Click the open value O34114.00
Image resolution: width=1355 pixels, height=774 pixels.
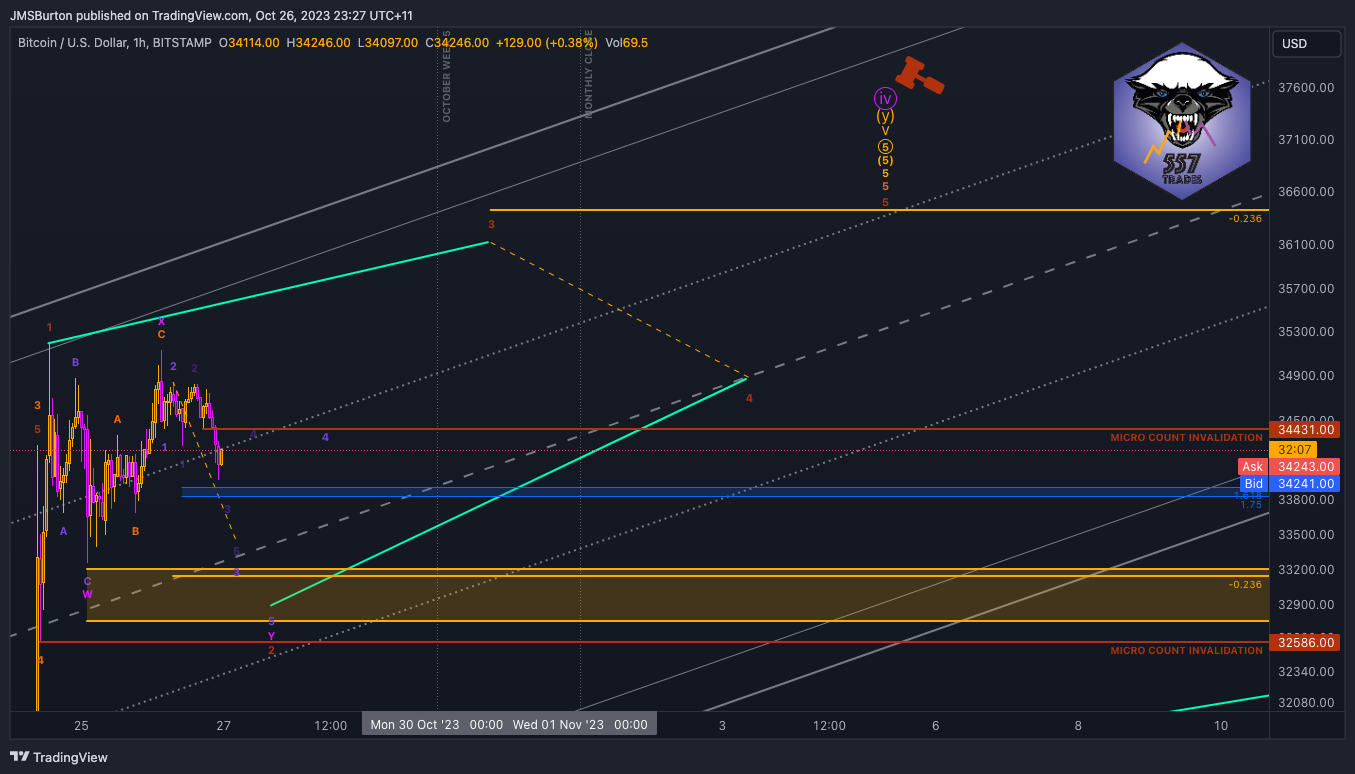(250, 43)
